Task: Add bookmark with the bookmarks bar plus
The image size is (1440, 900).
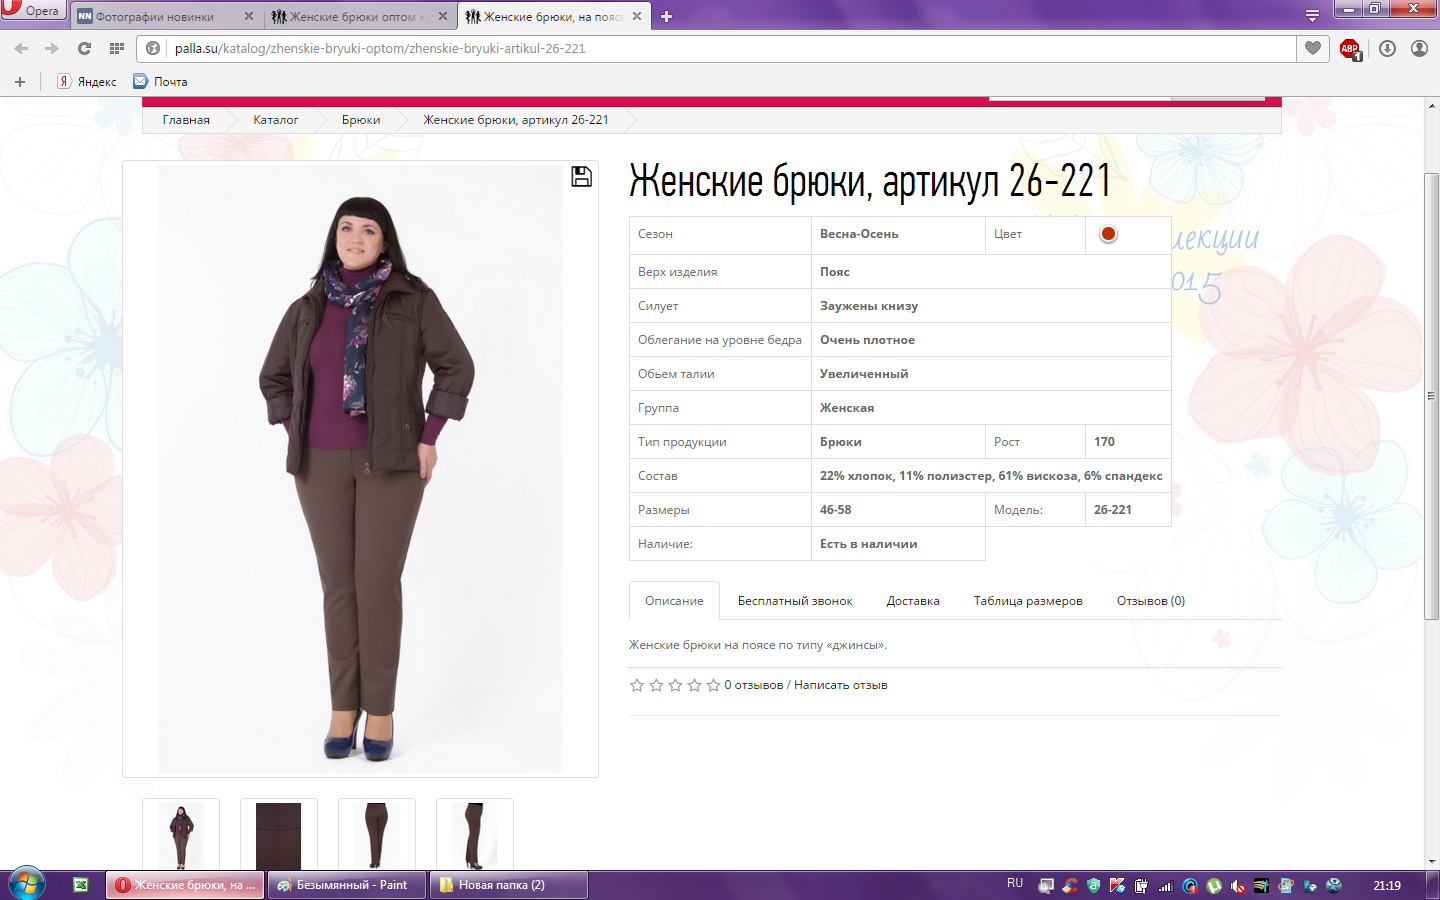Action: (x=20, y=82)
